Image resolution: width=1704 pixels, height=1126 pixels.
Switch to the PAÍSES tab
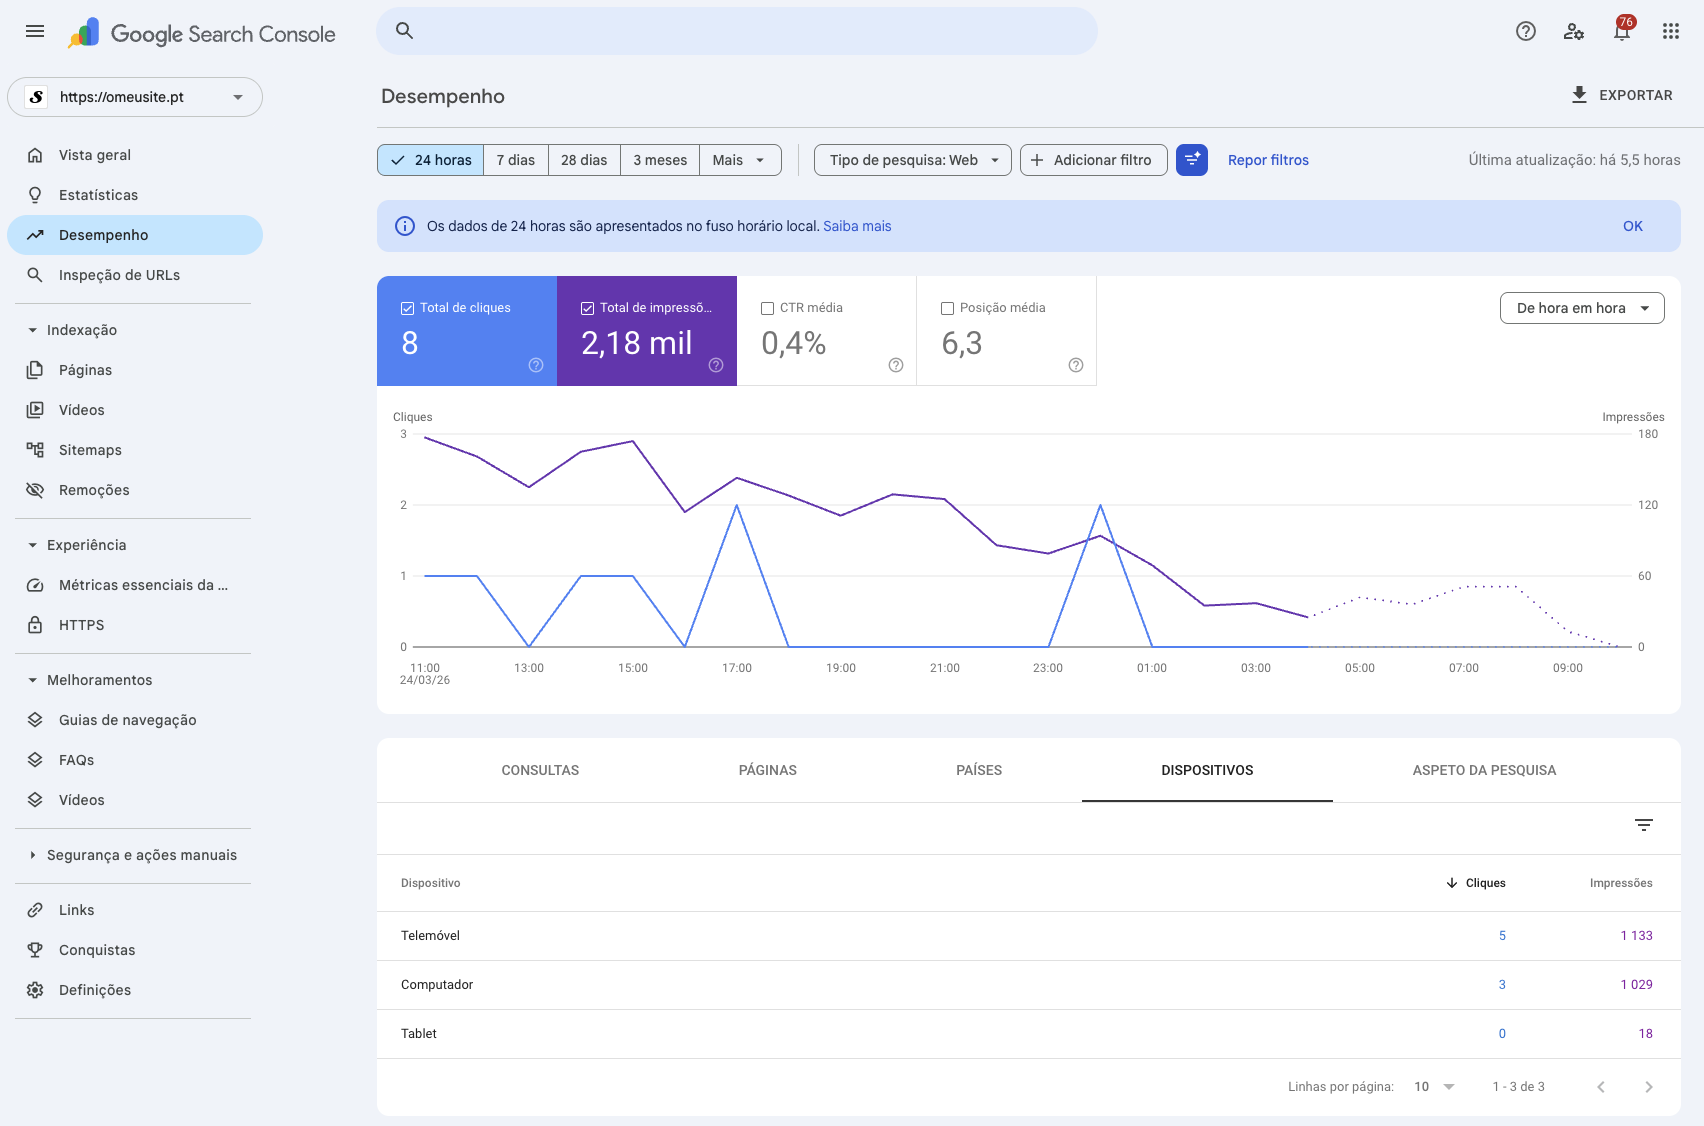979,770
